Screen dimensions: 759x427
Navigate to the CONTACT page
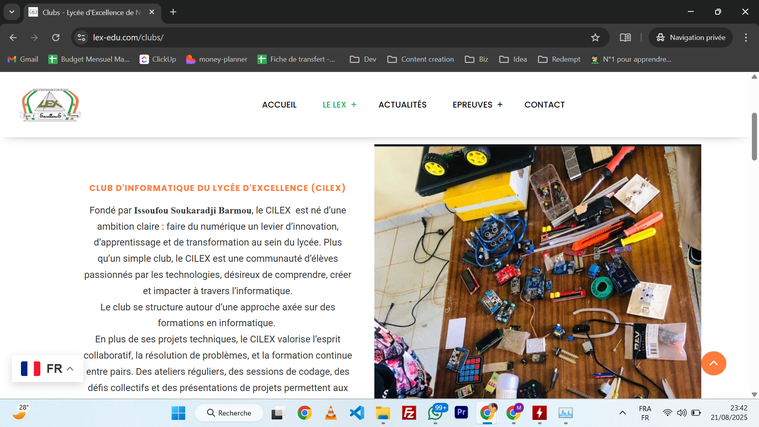(x=544, y=105)
